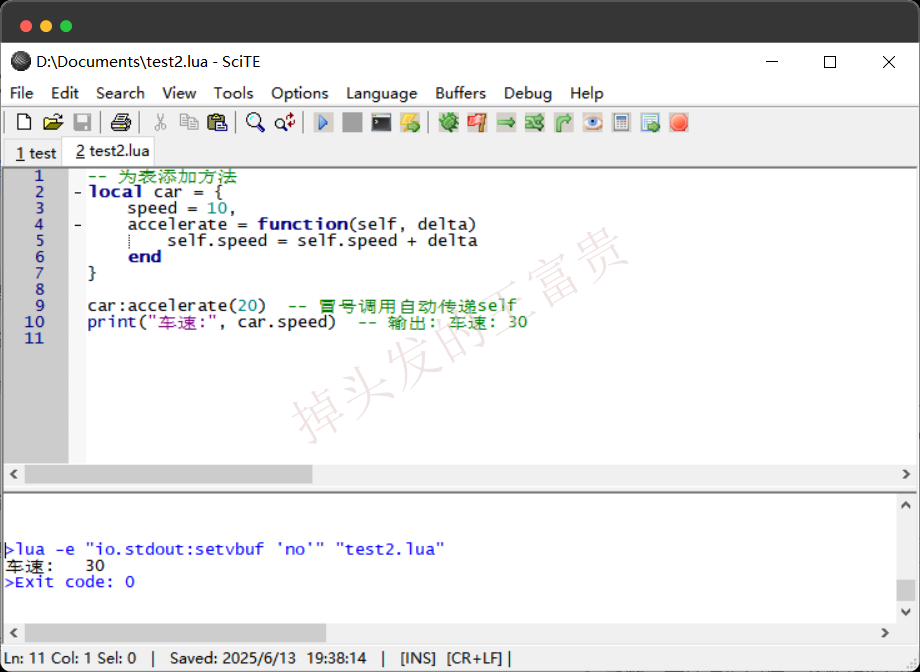The height and width of the screenshot is (672, 920).
Task: Click editor horizontal scrollbar left arrow
Action: 14,474
